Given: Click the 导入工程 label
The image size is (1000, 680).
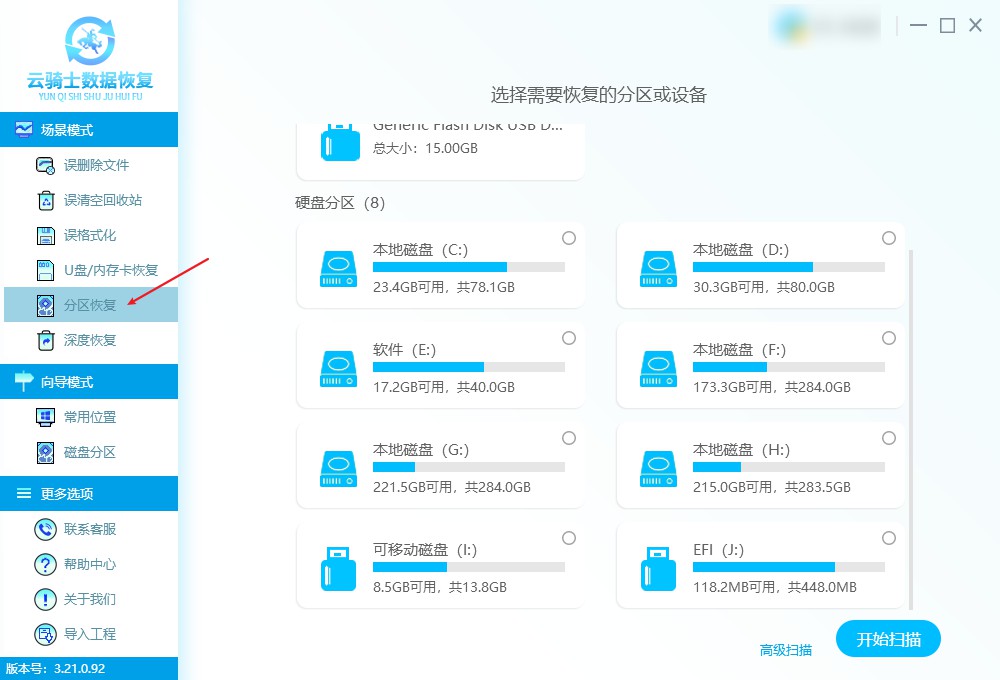Looking at the screenshot, I should (90, 634).
